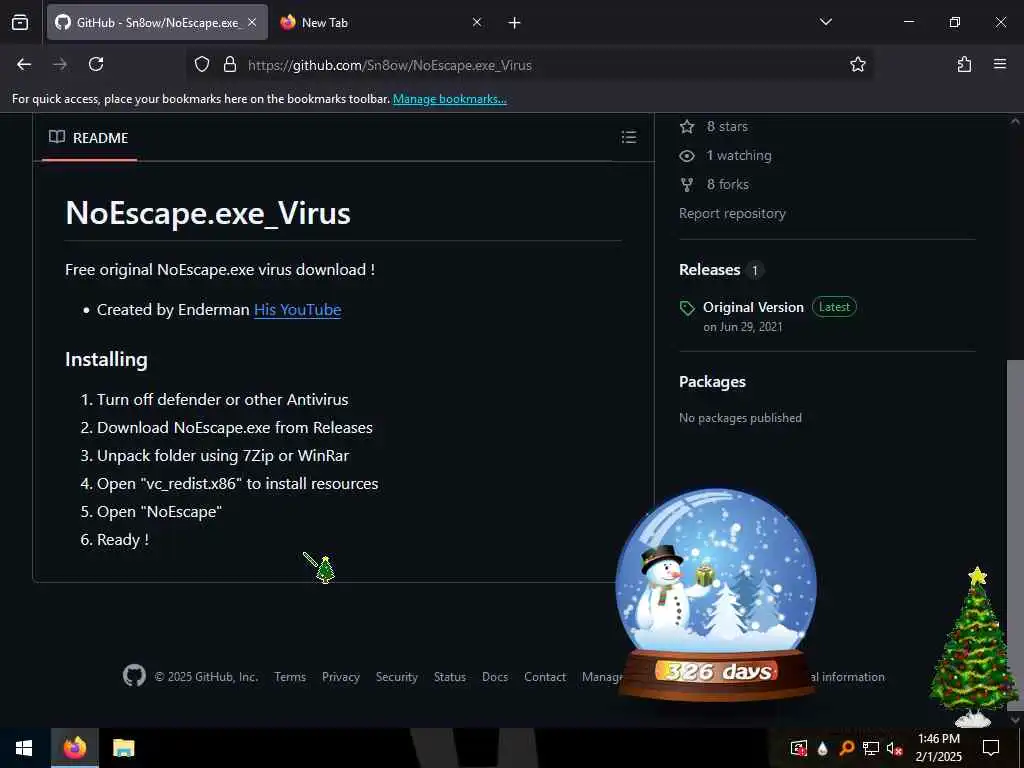Click the 'NoEscape.exe_Virus' heading
This screenshot has width=1024, height=768.
pyautogui.click(x=208, y=213)
